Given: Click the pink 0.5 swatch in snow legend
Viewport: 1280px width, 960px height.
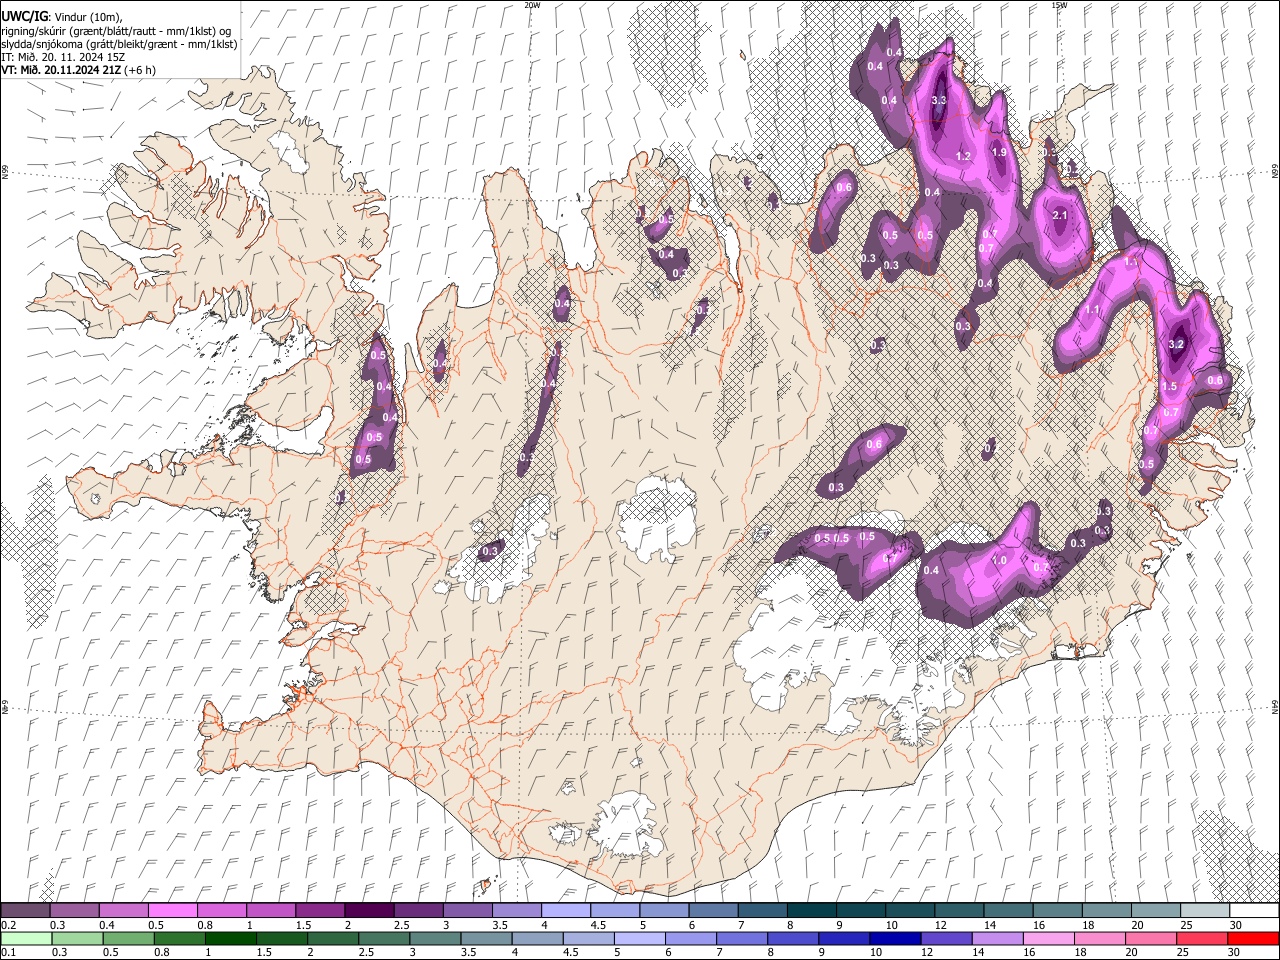Looking at the screenshot, I should 172,911.
